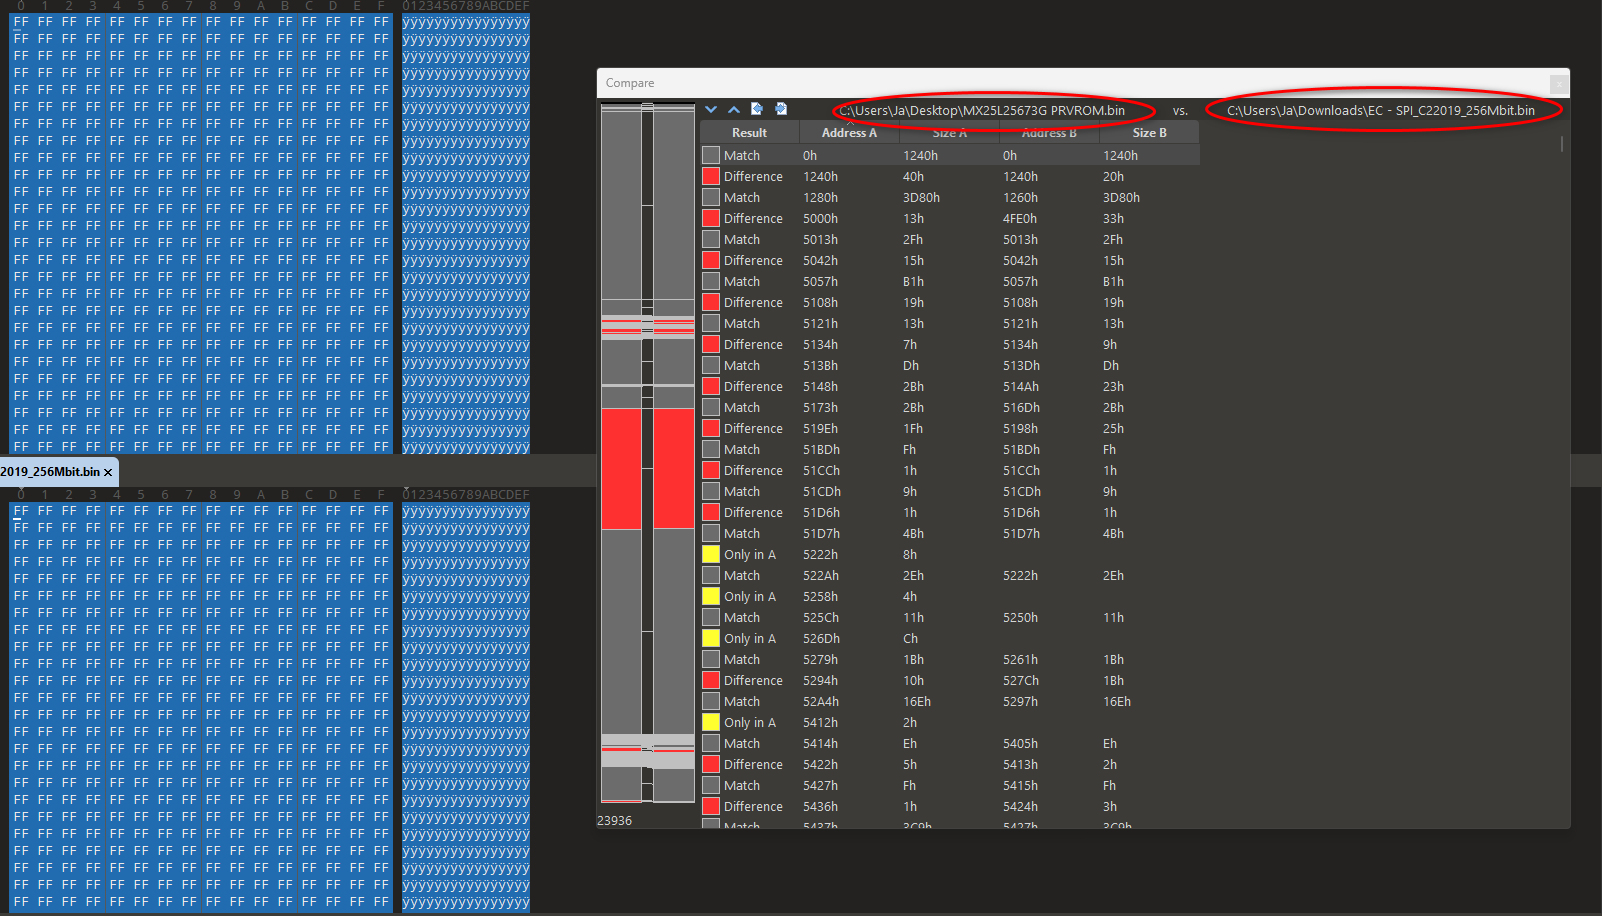Screen dimensions: 1602x916
Task: Go to next difference with down chevron
Action: pyautogui.click(x=711, y=109)
